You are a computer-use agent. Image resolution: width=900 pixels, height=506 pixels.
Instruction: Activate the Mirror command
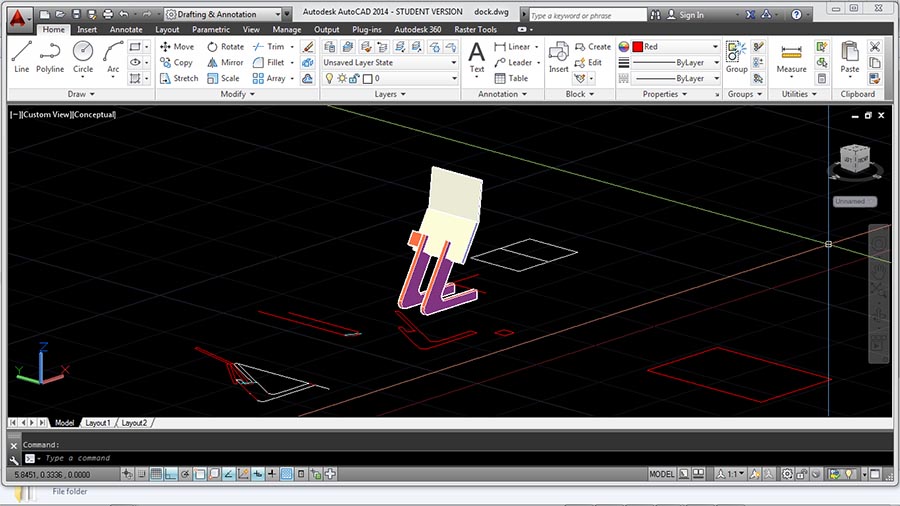[226, 63]
